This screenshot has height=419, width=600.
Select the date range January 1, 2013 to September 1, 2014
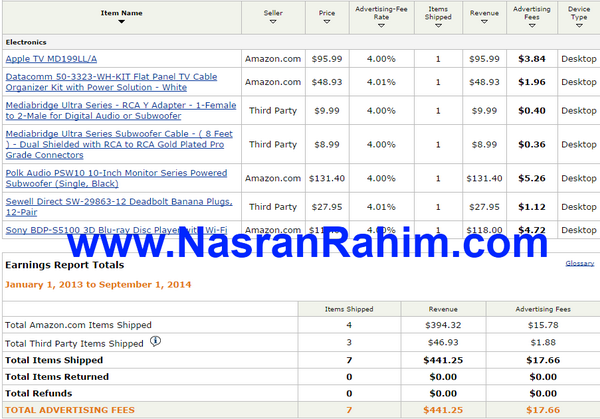click(x=98, y=285)
